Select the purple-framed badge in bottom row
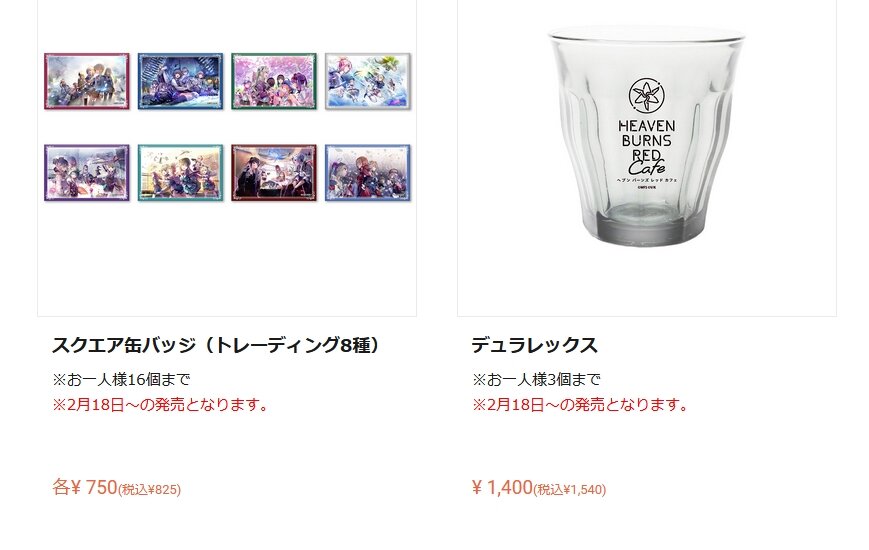Image resolution: width=869 pixels, height=550 pixels. (x=86, y=173)
